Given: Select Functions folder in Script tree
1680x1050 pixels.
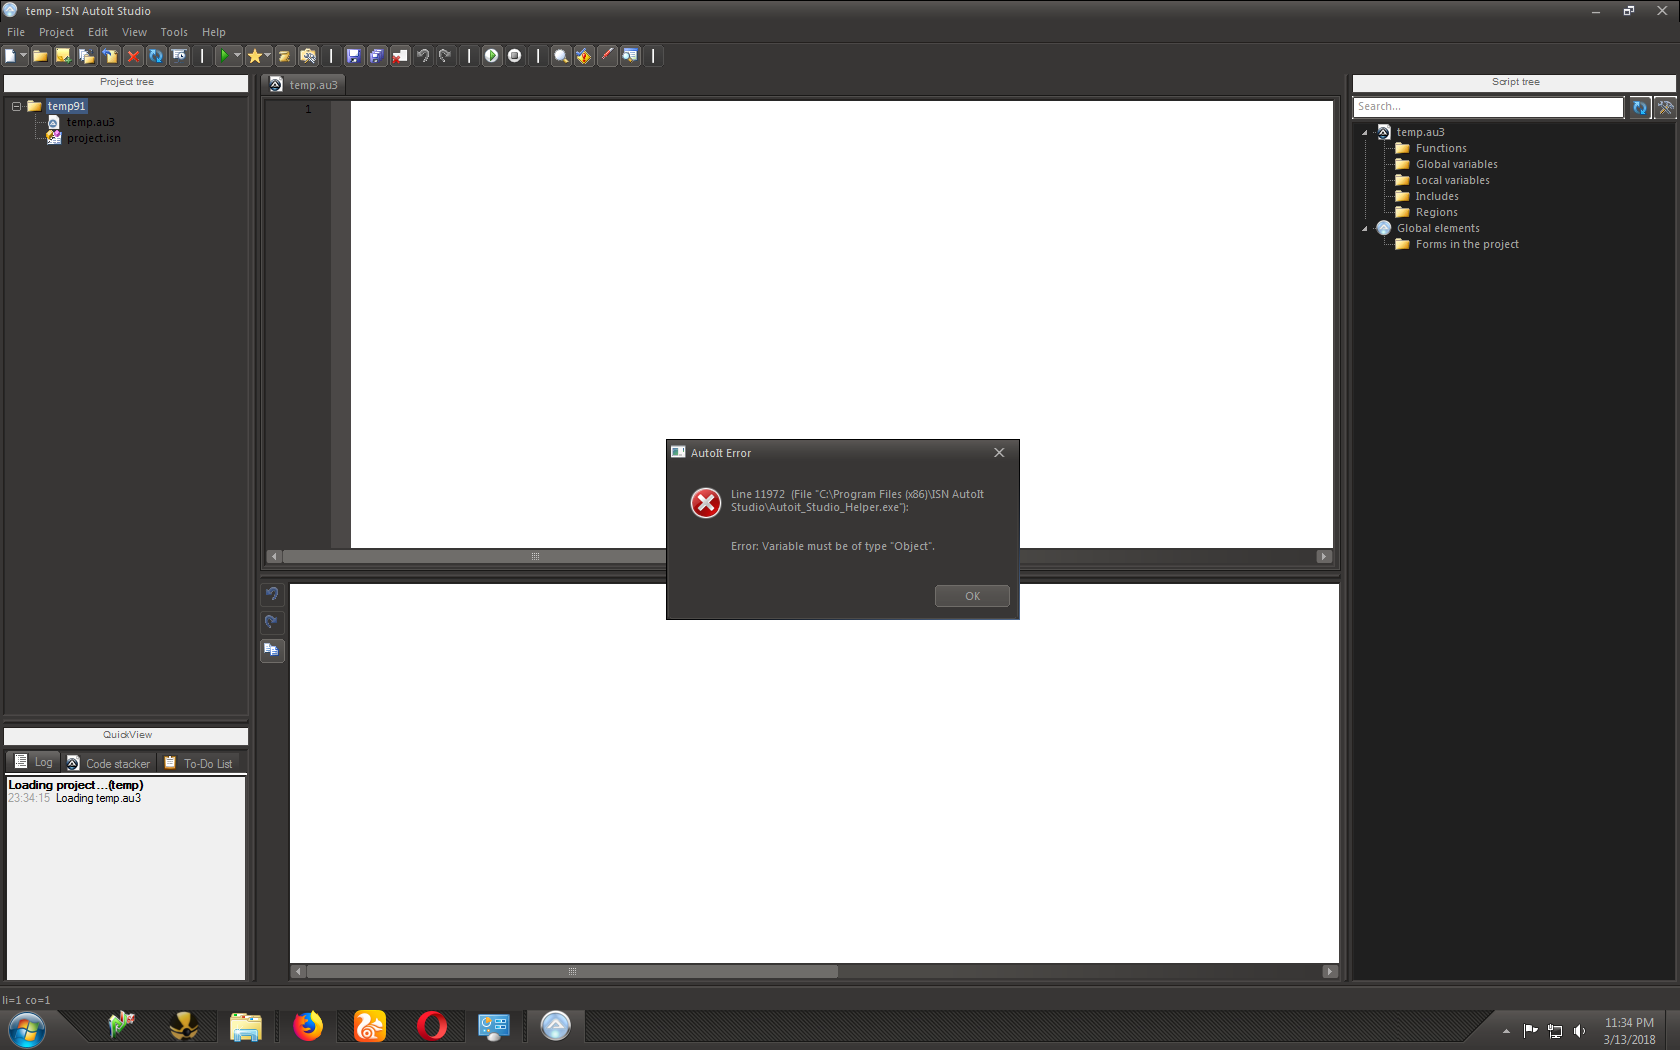Looking at the screenshot, I should tap(1440, 148).
